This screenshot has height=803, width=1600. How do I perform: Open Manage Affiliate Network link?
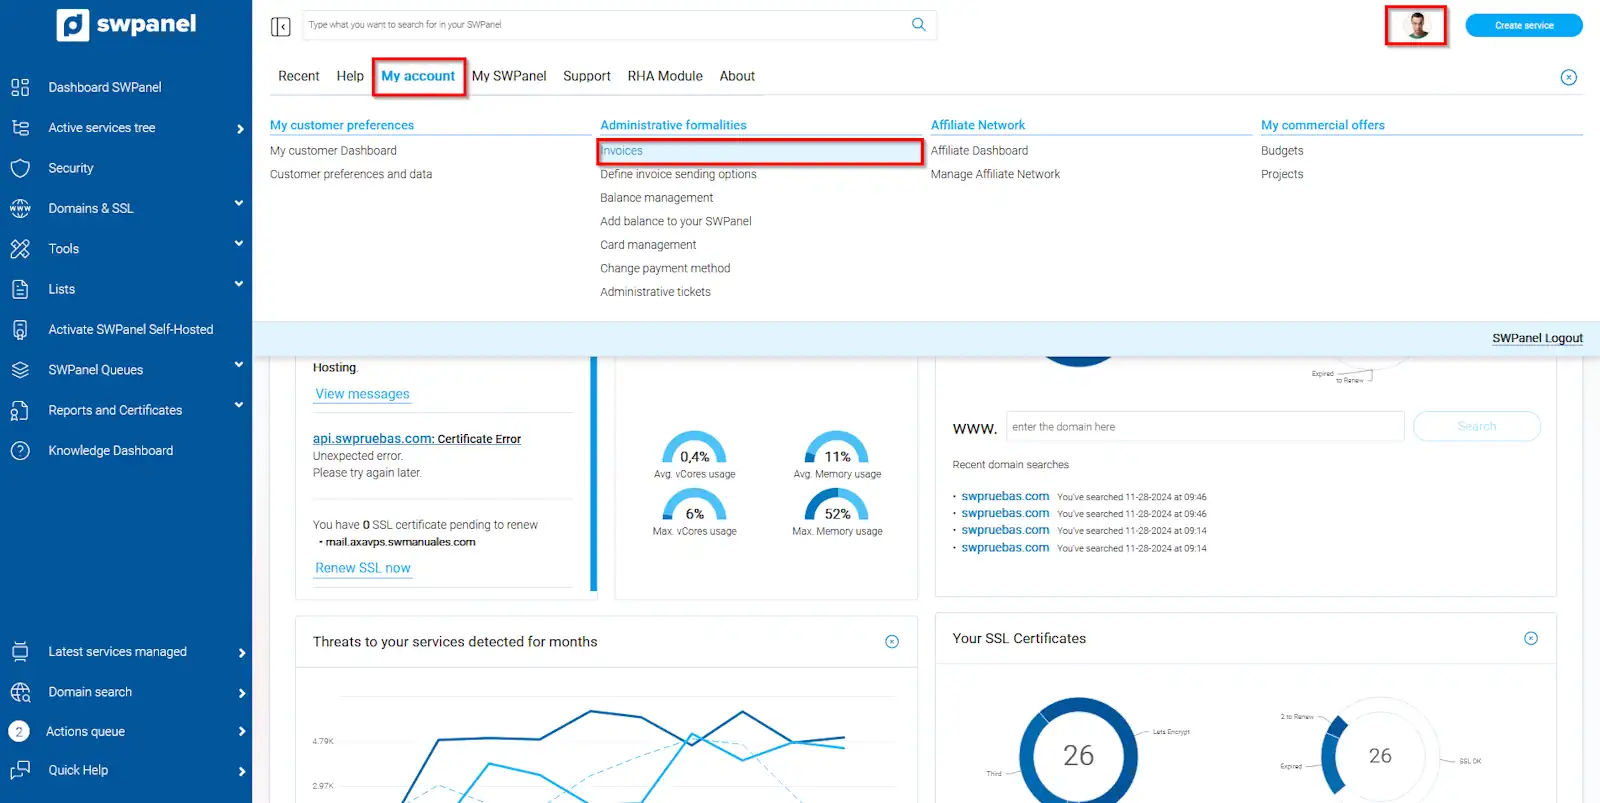tap(995, 174)
